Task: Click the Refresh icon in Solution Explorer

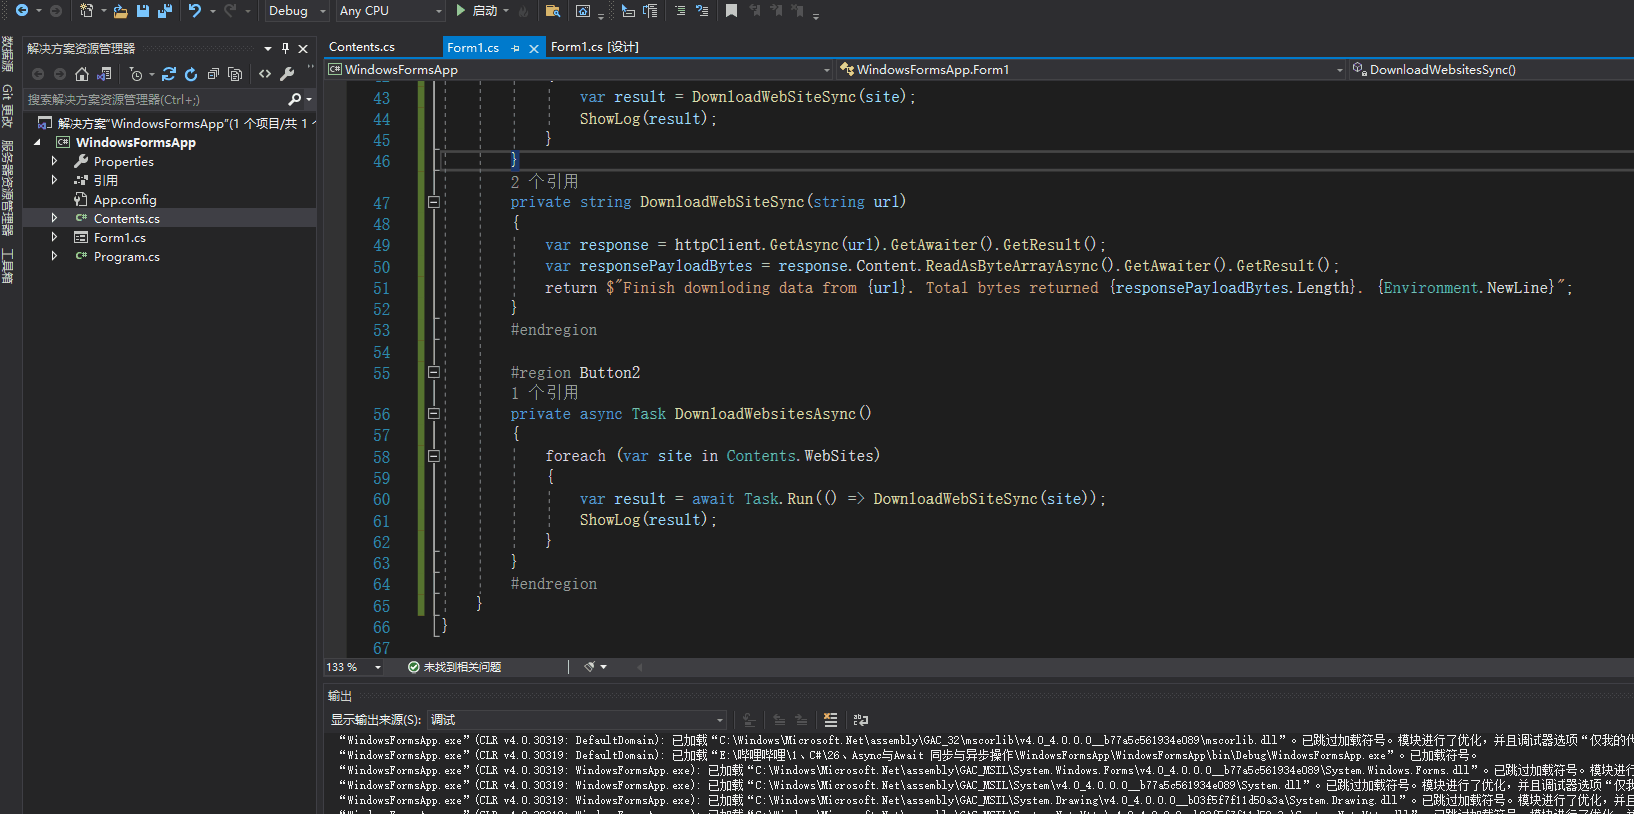Action: tap(191, 74)
